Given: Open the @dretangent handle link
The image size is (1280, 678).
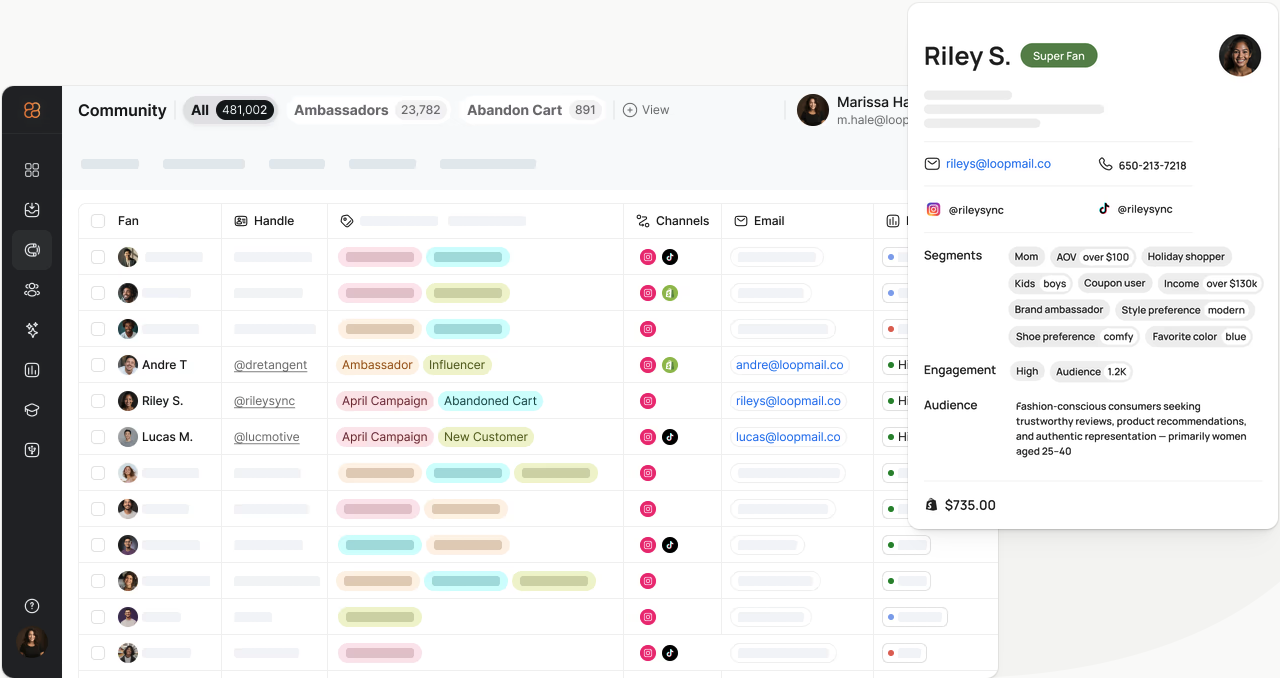Looking at the screenshot, I should tap(270, 365).
